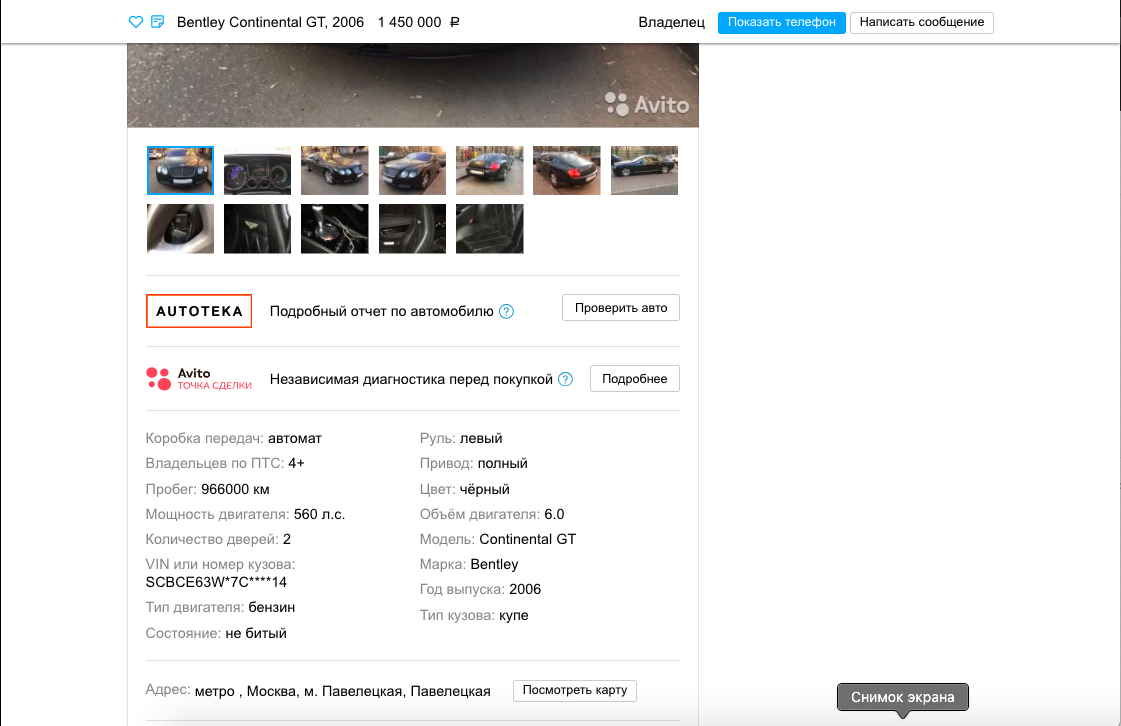Click the price 1 450 000 ₽
The image size is (1121, 726).
pyautogui.click(x=418, y=22)
